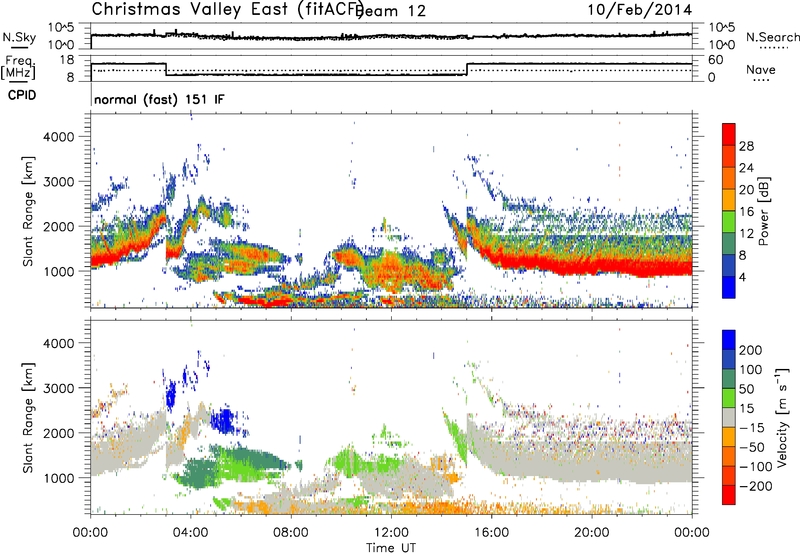Image resolution: width=800 pixels, height=554 pixels.
Task: Select the teal Power segment between 8 and 12
Action: [x=729, y=244]
